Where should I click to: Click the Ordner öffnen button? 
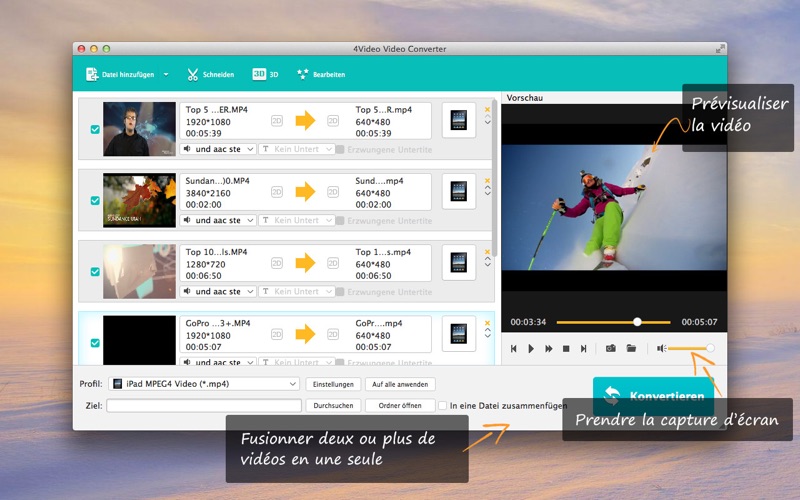400,406
